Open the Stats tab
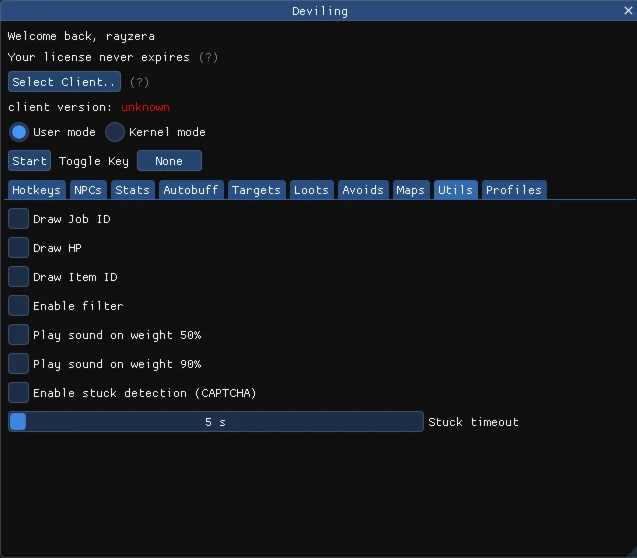 coord(132,190)
